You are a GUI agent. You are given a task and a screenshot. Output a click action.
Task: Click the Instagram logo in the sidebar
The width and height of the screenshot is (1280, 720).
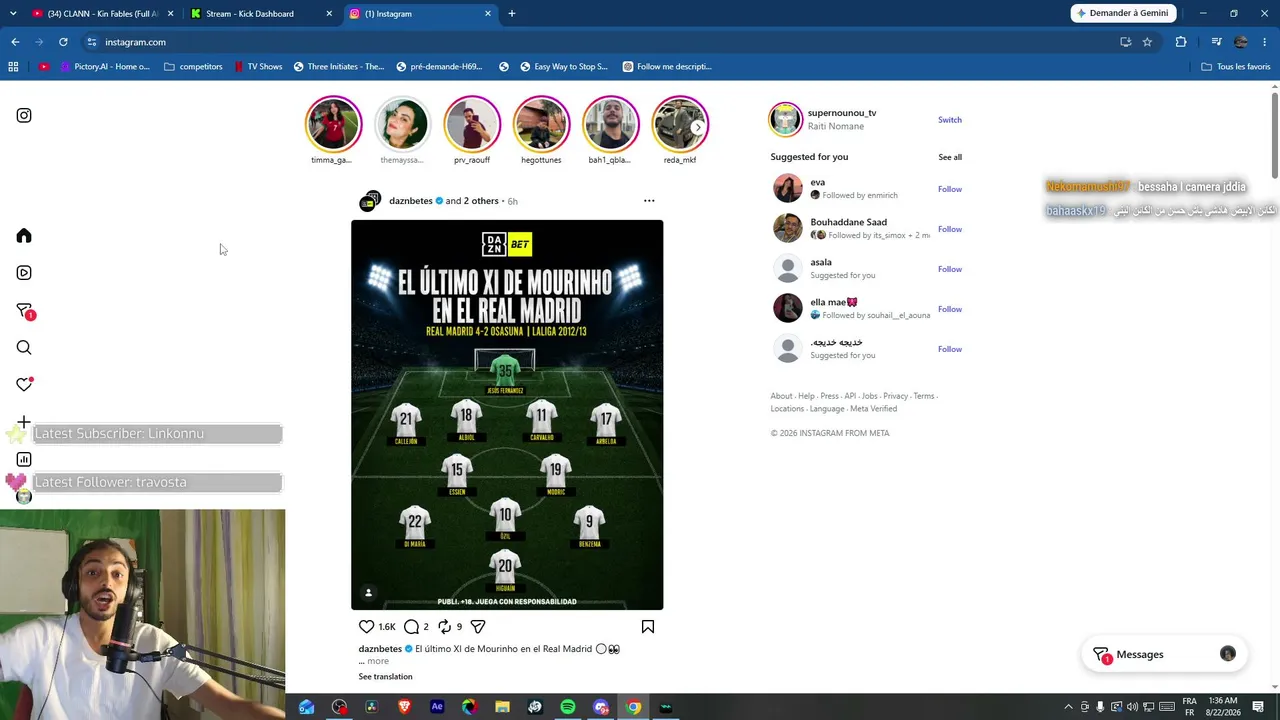tap(24, 115)
